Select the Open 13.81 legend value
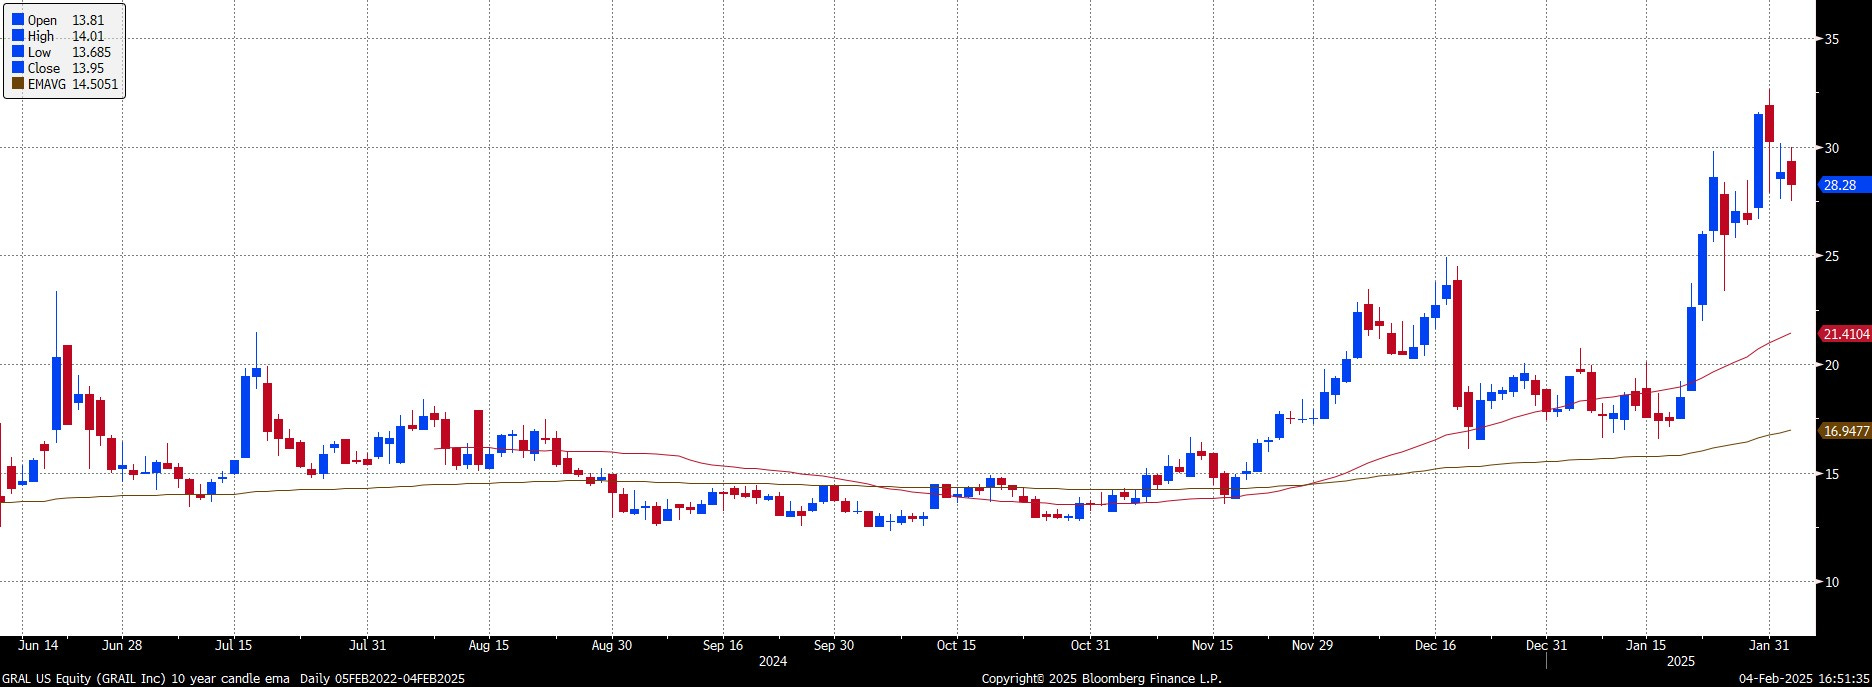Image resolution: width=1872 pixels, height=687 pixels. [88, 20]
